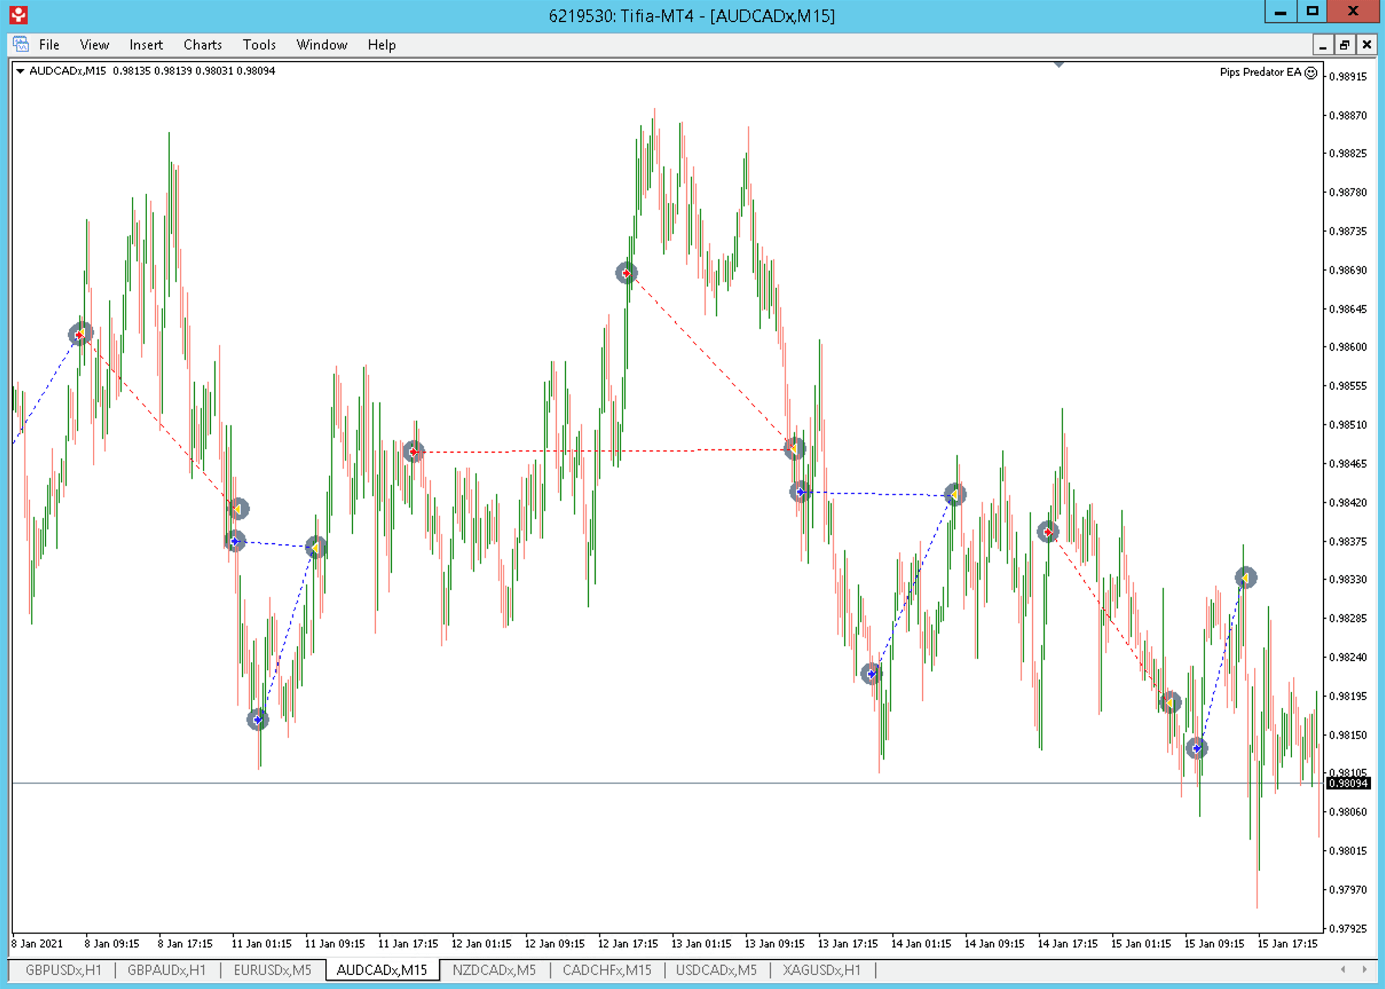Click the red sell marker at the highest trade entry
The image size is (1385, 989).
(x=626, y=273)
